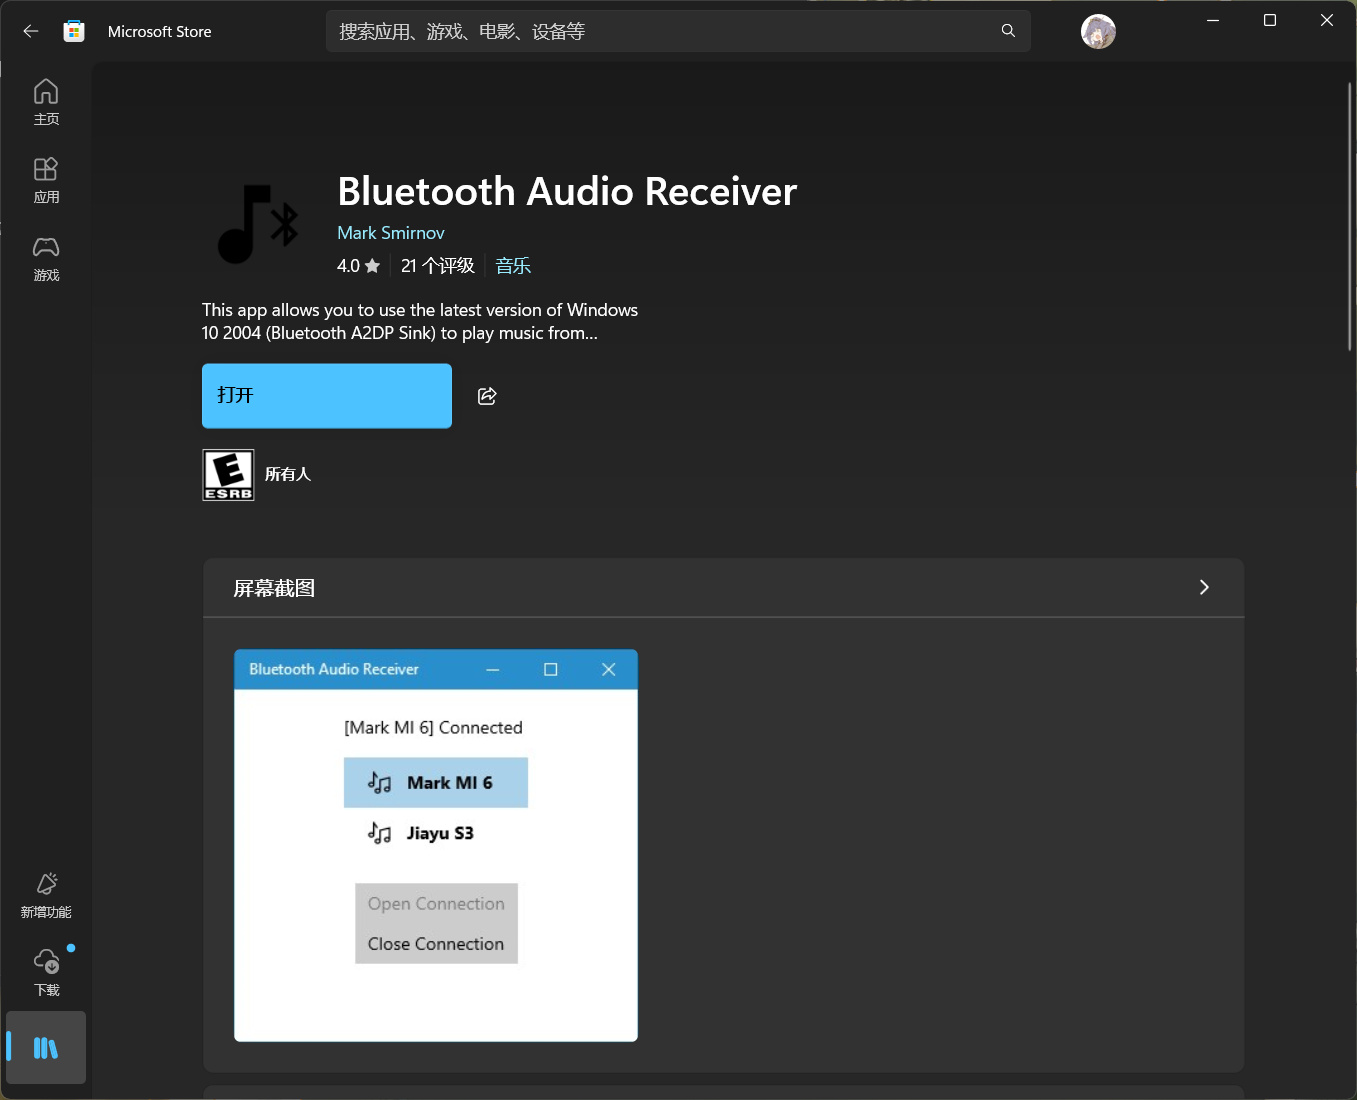
Task: Click the Bluetooth Audio Receiver app icon
Action: point(258,224)
